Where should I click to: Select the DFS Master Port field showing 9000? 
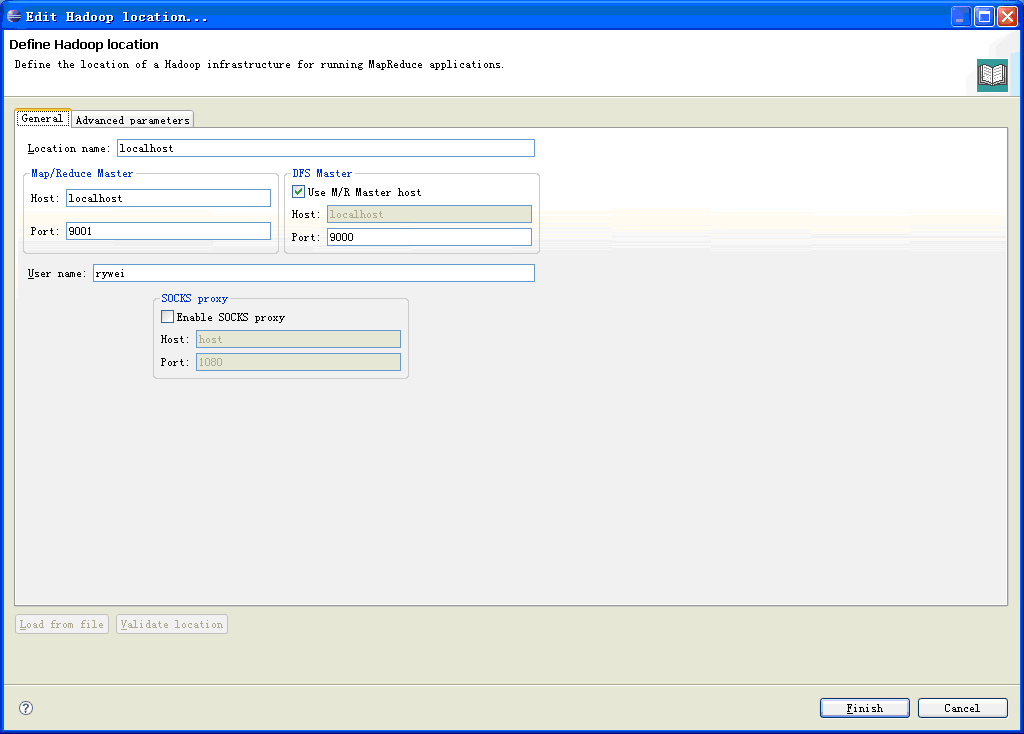tap(429, 236)
